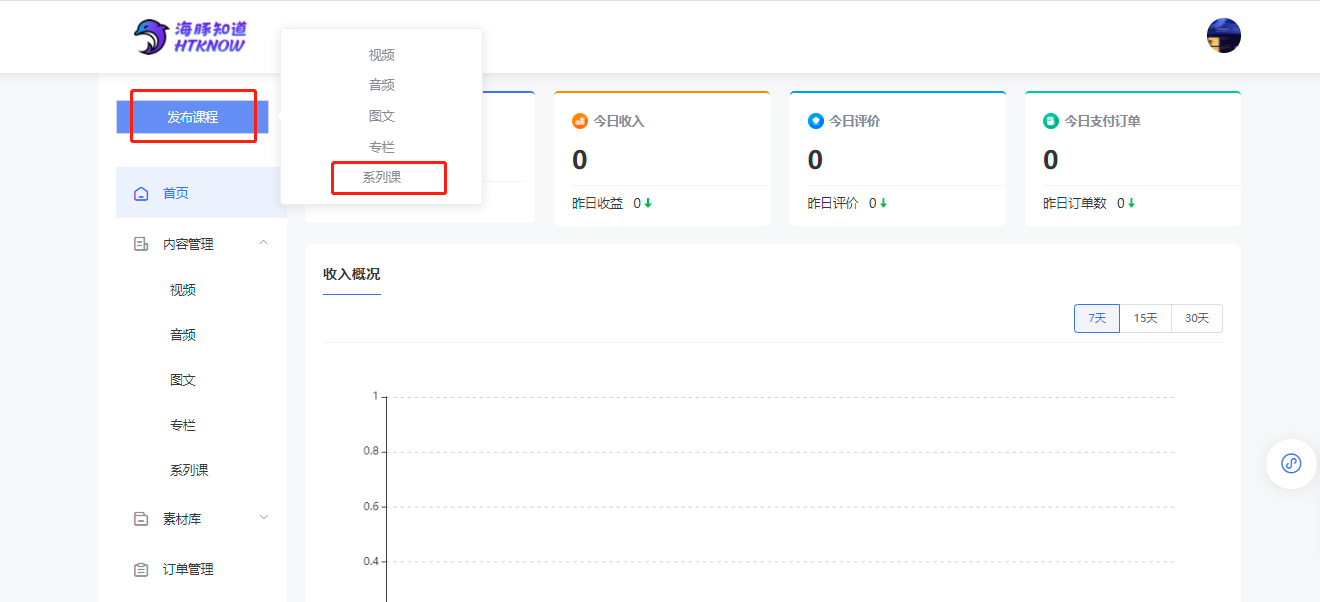Click the blue 今日评价 card icon
Viewport: 1320px width, 602px height.
pyautogui.click(x=816, y=121)
